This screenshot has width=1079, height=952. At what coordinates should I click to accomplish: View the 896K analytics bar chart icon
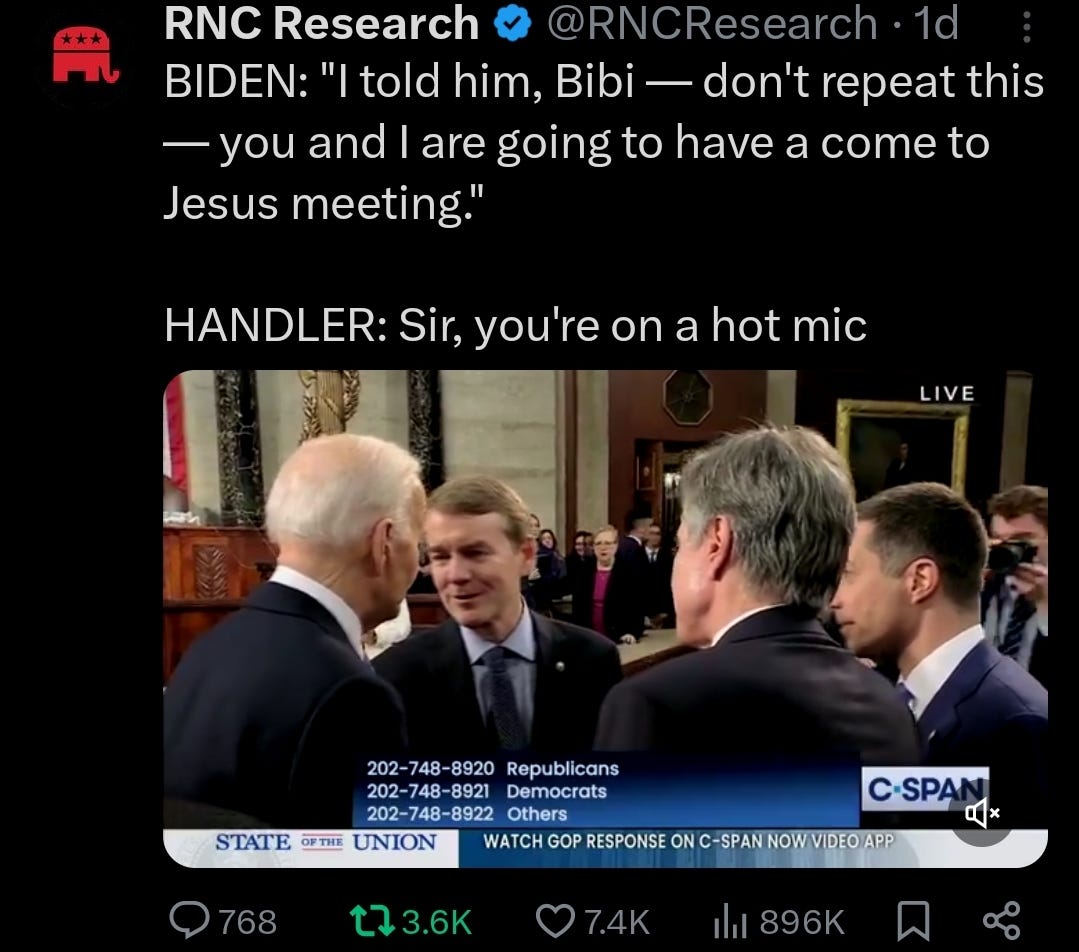729,921
